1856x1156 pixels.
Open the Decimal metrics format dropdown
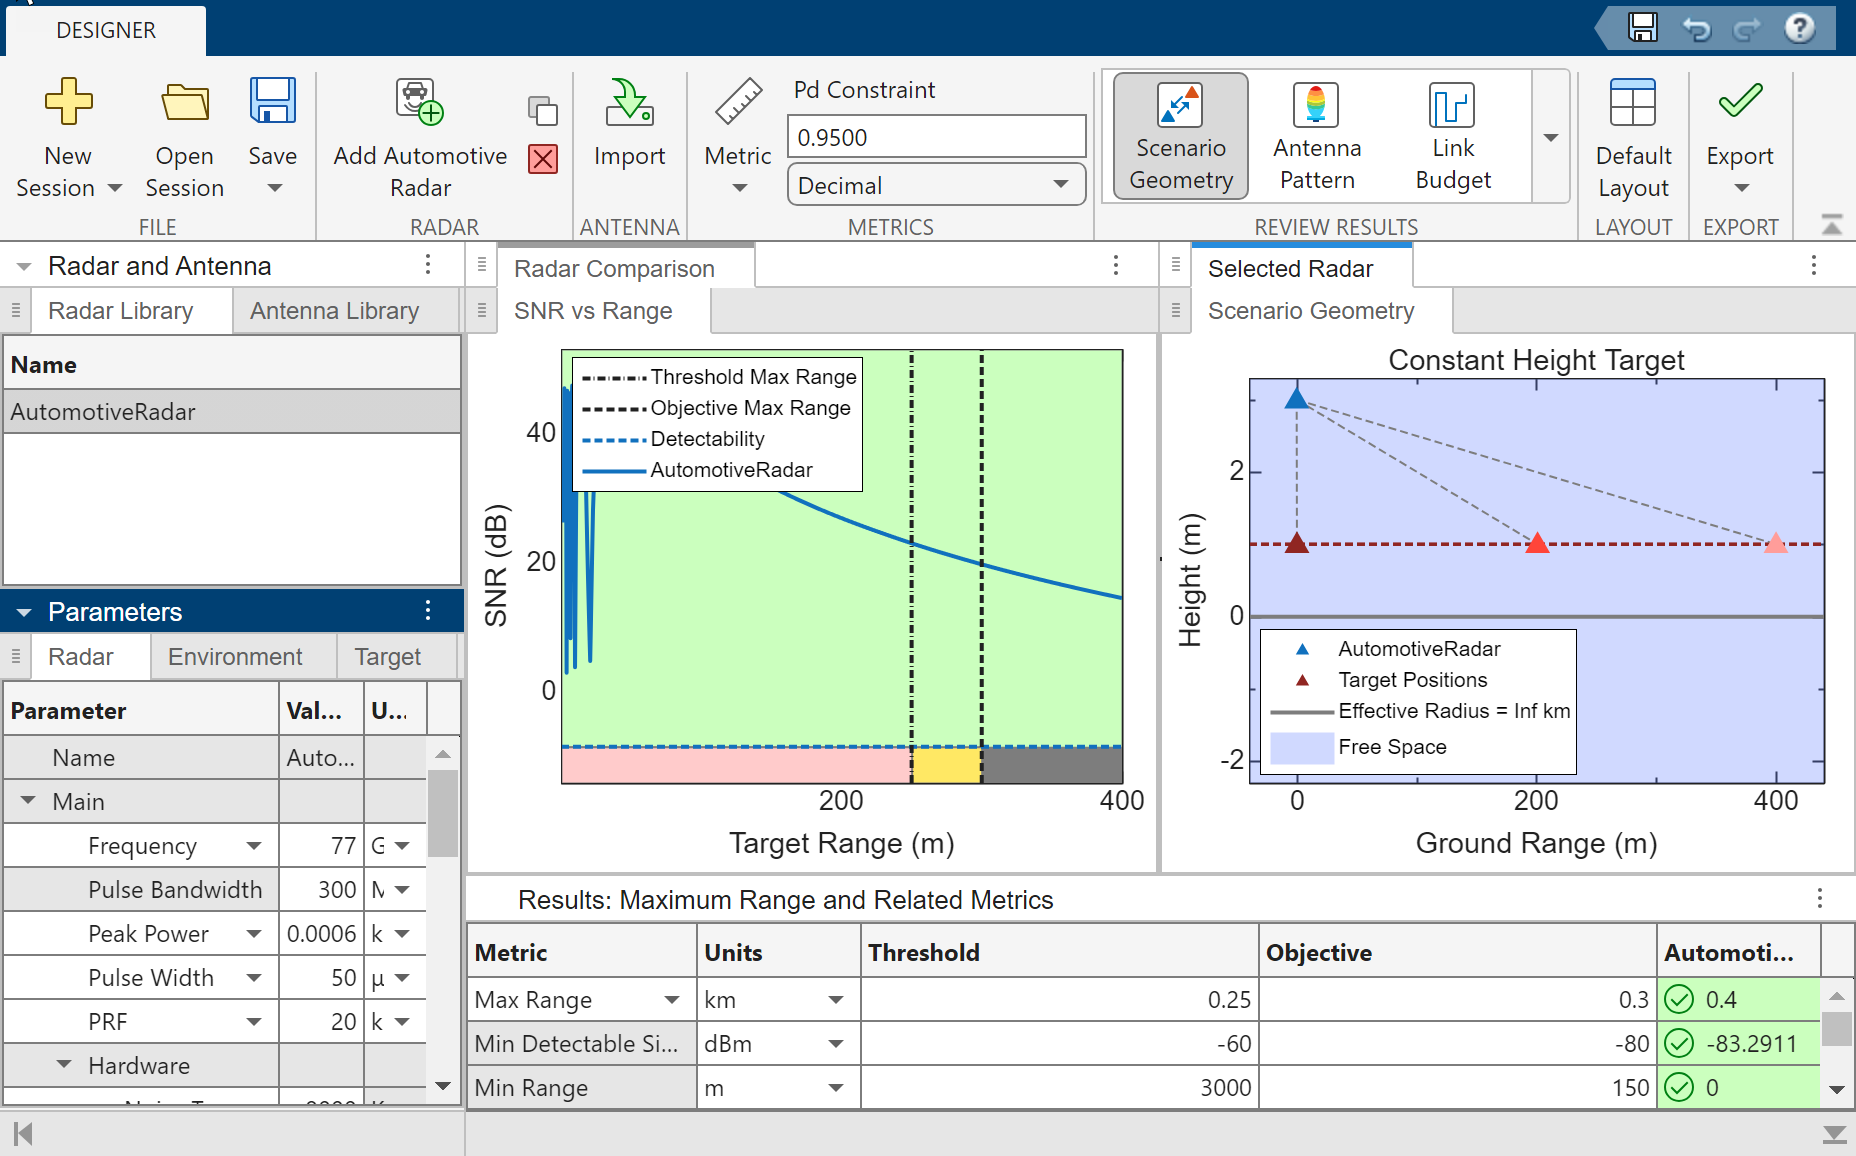pos(1061,184)
